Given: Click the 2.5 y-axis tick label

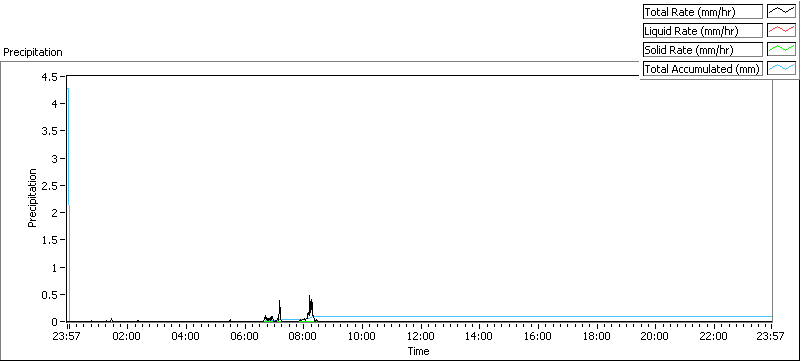Looking at the screenshot, I should [x=52, y=186].
